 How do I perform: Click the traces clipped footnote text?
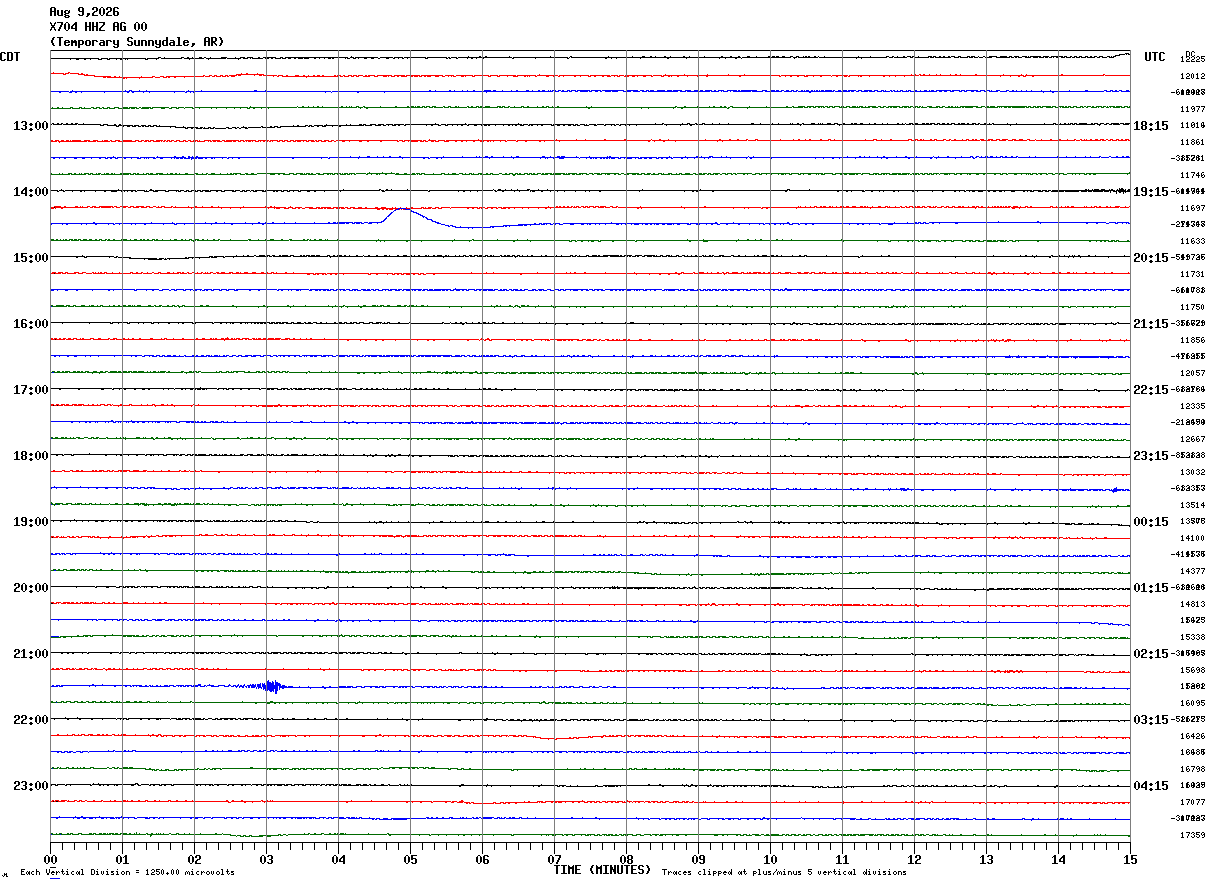click(784, 872)
